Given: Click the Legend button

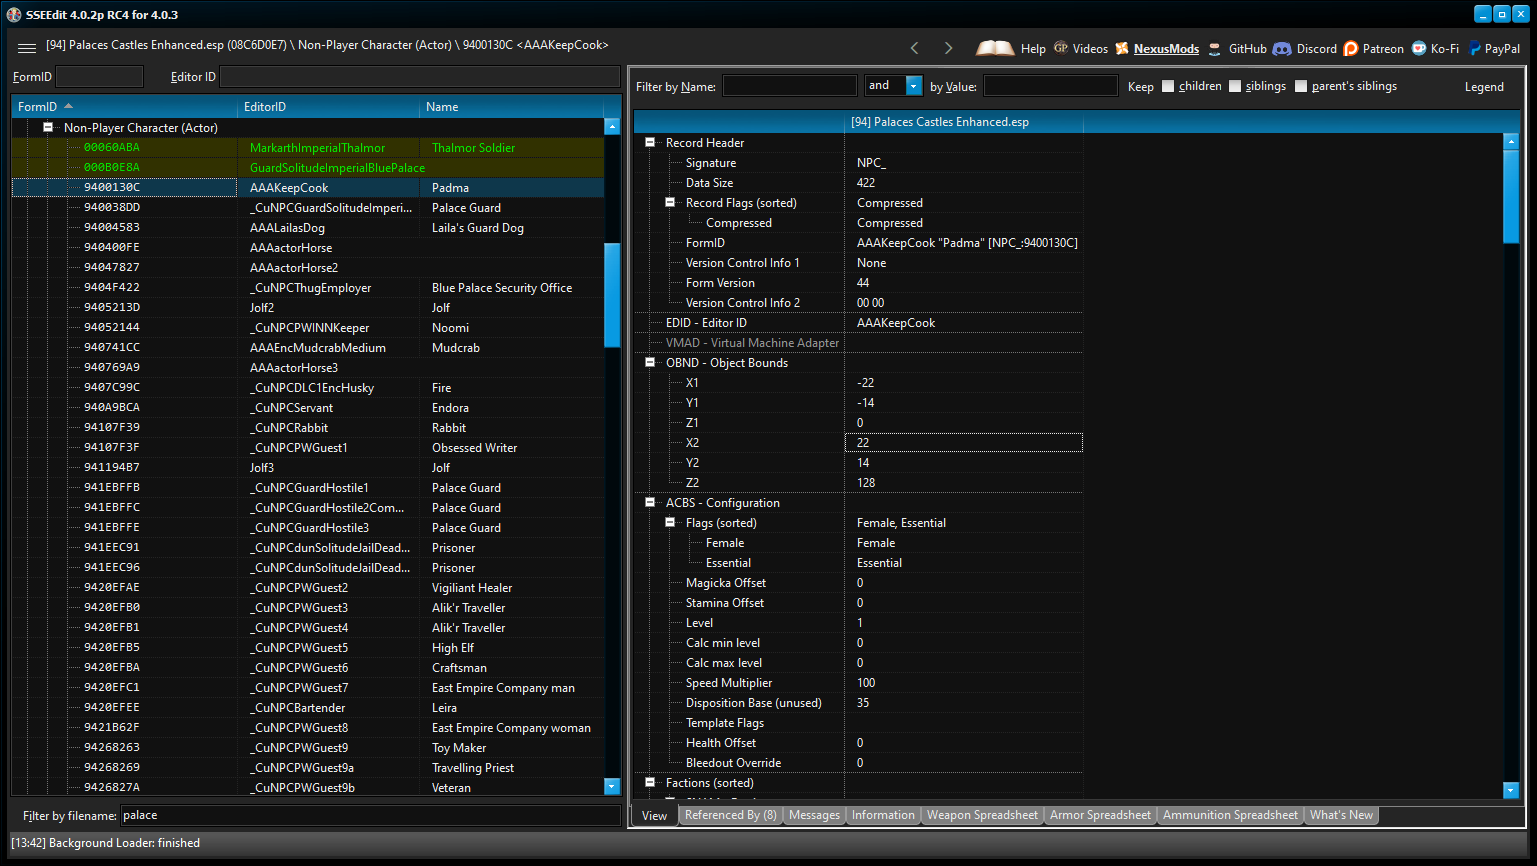Looking at the screenshot, I should (x=1484, y=87).
